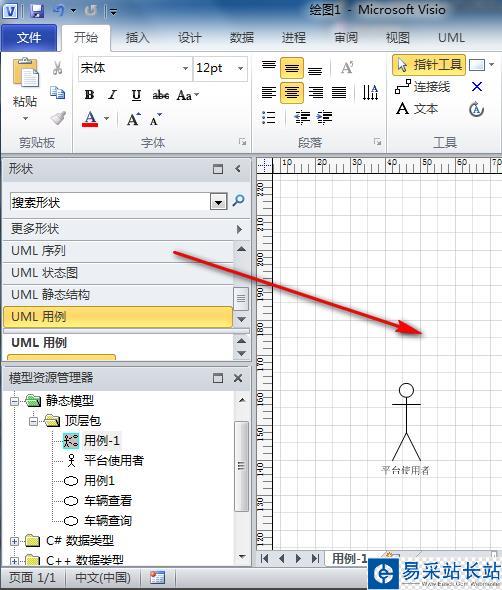Open the 文件 File tab
The image size is (502, 590).
click(x=29, y=38)
